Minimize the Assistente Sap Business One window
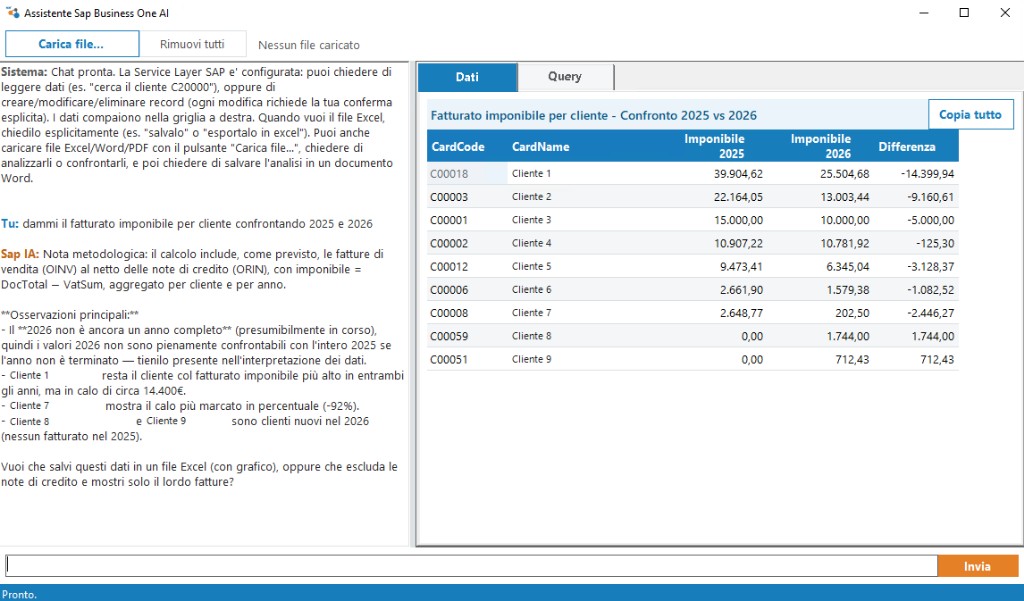This screenshot has height=601, width=1024. [x=923, y=12]
